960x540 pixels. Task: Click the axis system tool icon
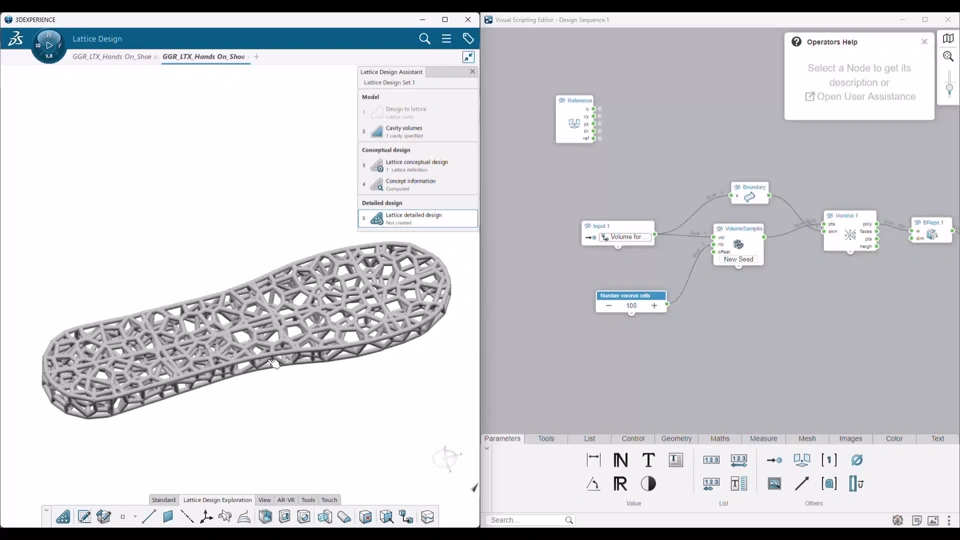(x=206, y=517)
